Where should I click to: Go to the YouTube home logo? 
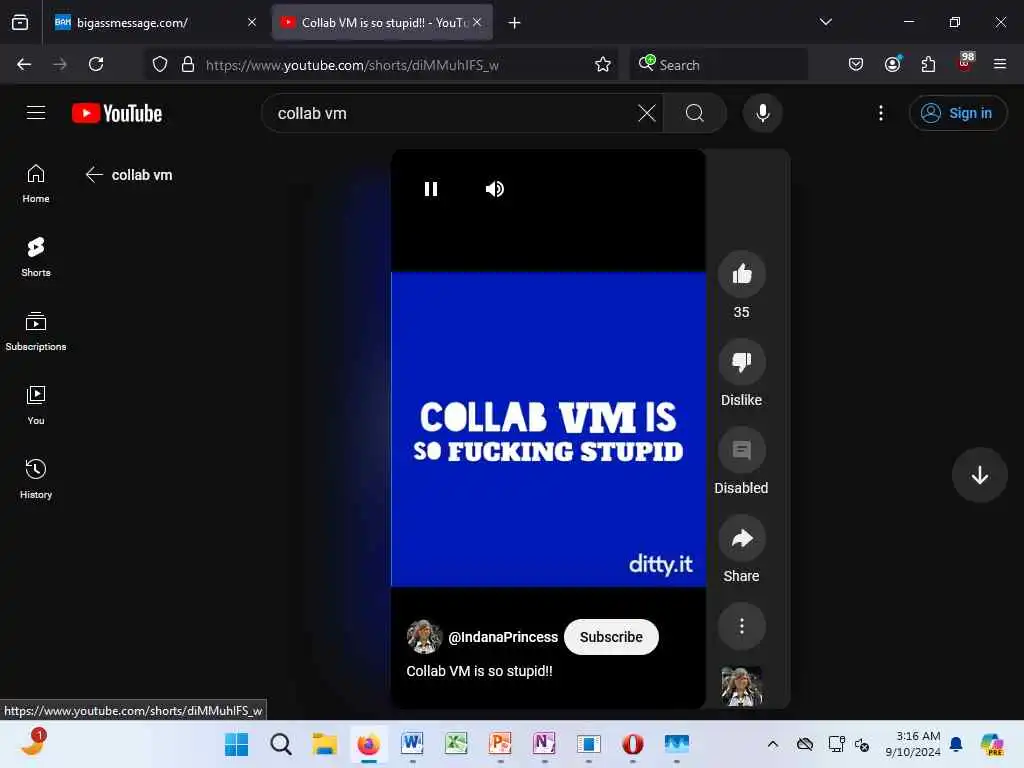(x=117, y=113)
